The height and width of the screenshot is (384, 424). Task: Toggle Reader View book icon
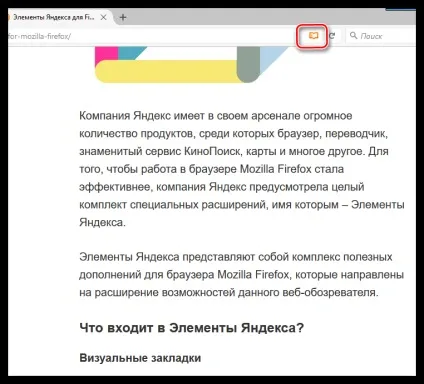313,35
